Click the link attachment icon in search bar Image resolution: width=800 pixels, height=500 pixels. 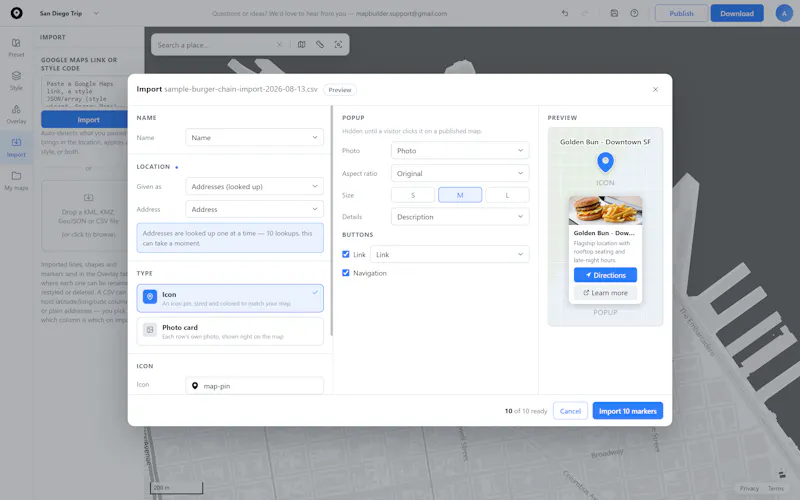pyautogui.click(x=320, y=45)
